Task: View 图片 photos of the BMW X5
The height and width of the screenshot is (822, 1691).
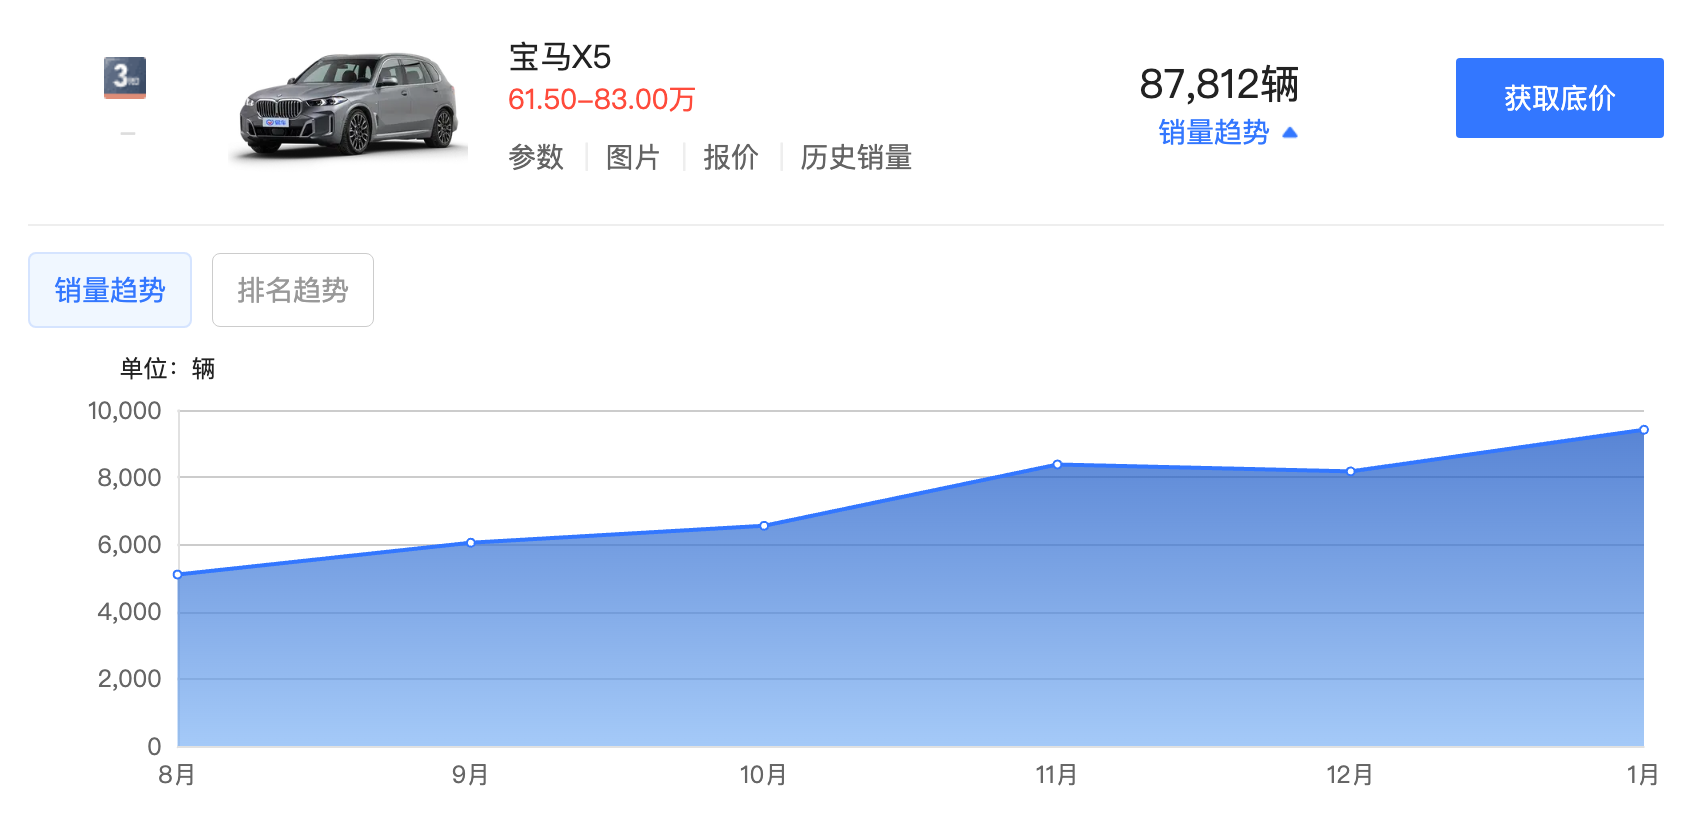Action: 633,157
